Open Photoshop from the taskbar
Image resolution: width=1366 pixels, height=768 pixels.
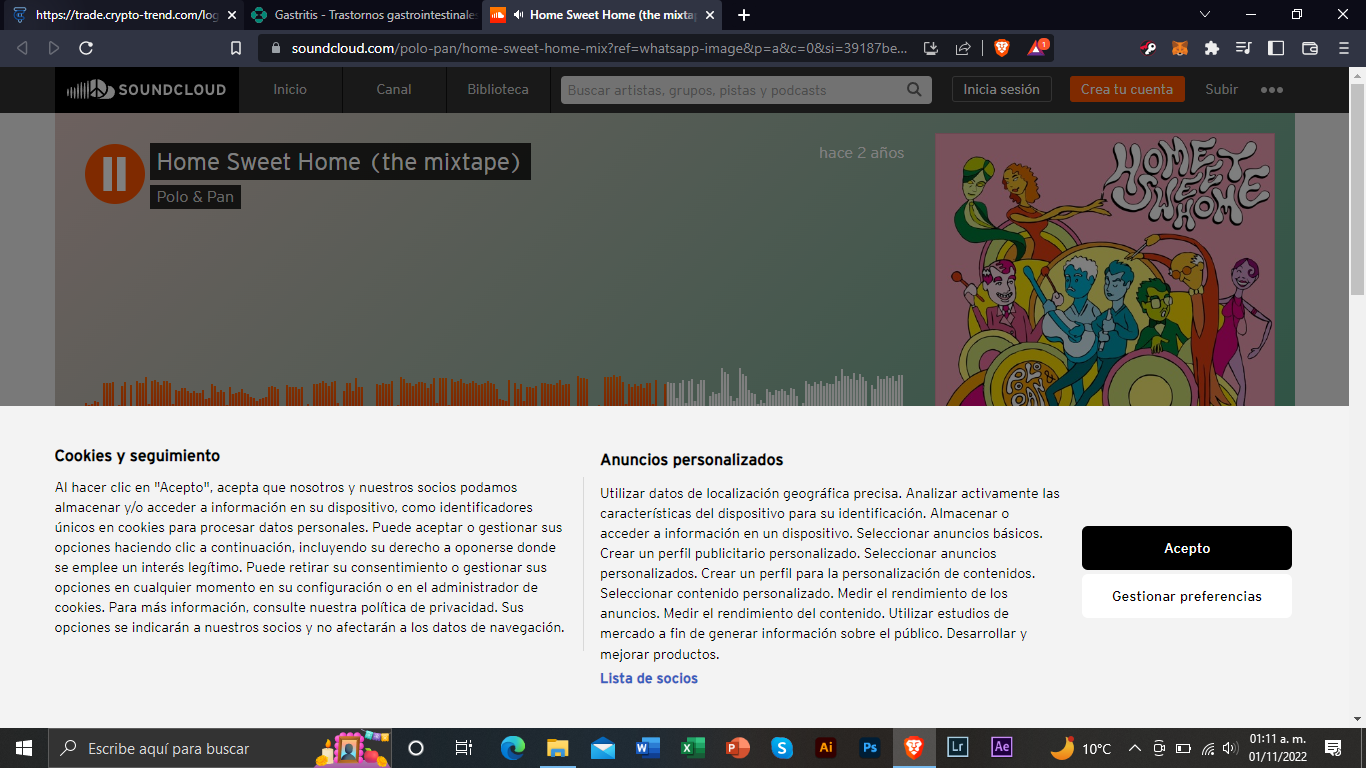pyautogui.click(x=870, y=748)
